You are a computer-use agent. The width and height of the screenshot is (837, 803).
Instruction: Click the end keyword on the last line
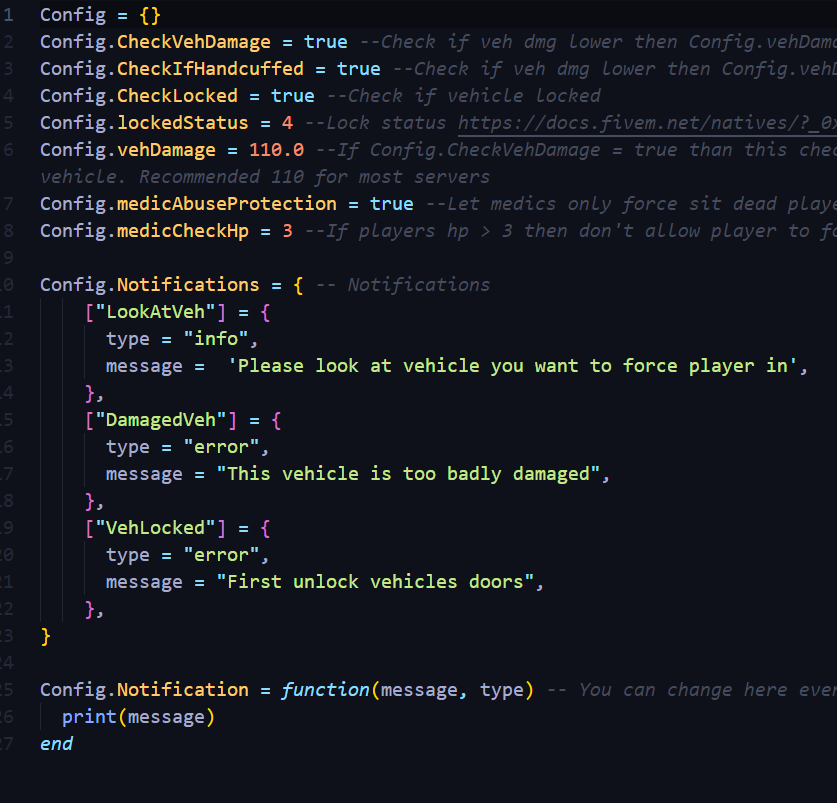click(56, 744)
